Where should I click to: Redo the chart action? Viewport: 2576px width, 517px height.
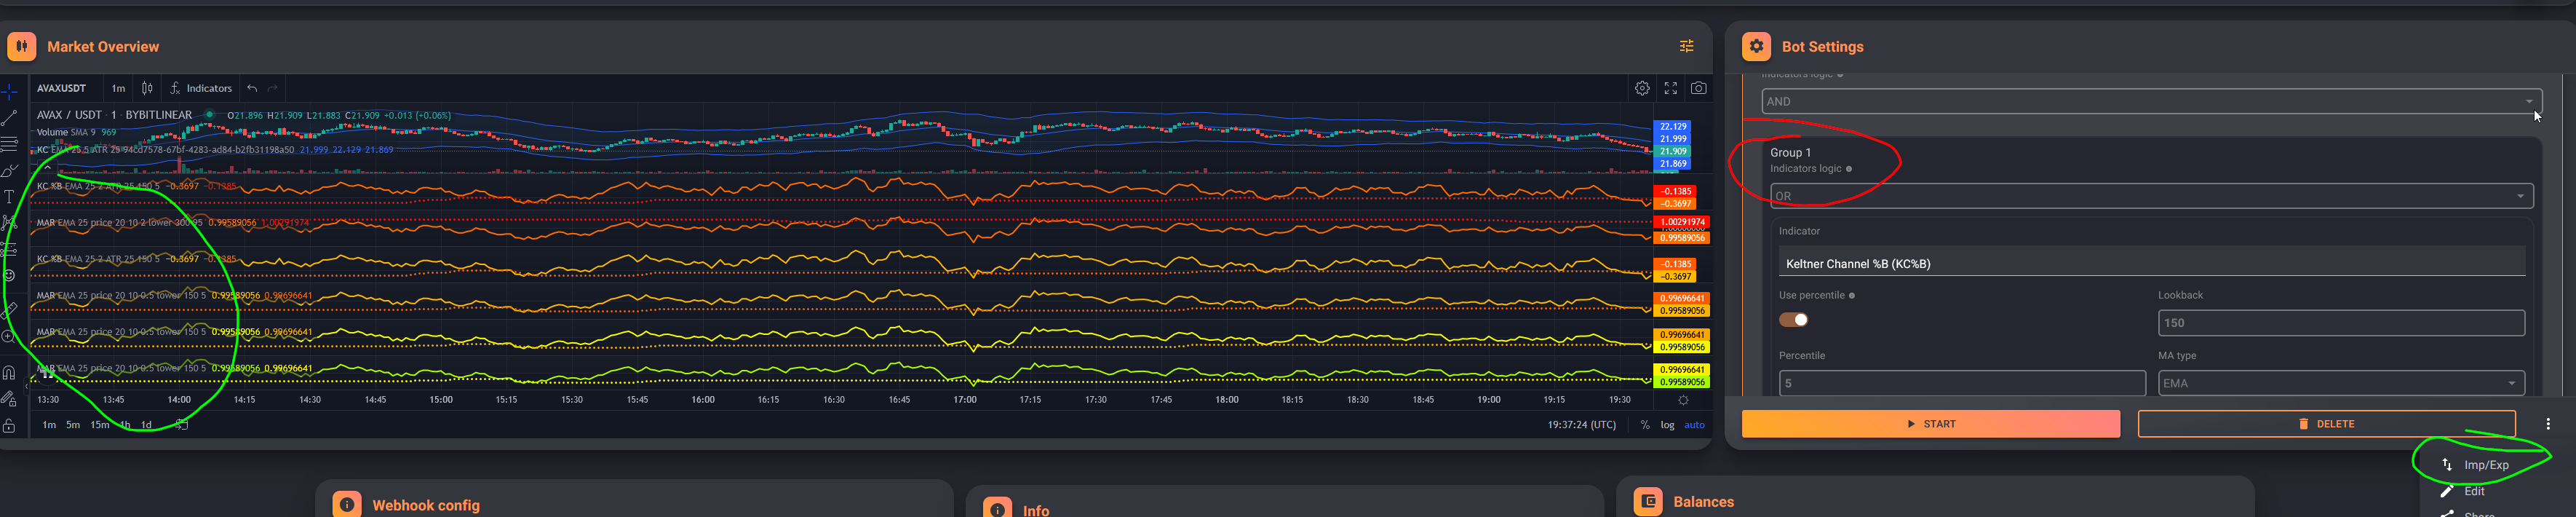coord(273,88)
